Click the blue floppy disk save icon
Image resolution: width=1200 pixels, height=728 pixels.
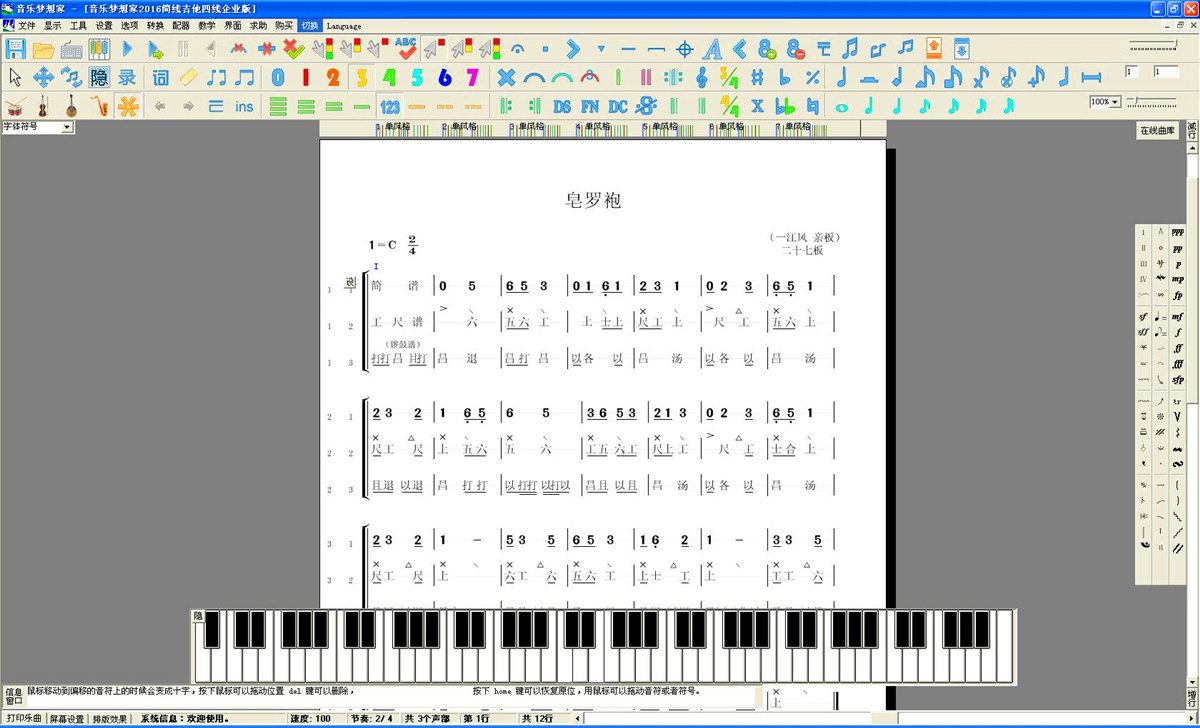pos(16,48)
